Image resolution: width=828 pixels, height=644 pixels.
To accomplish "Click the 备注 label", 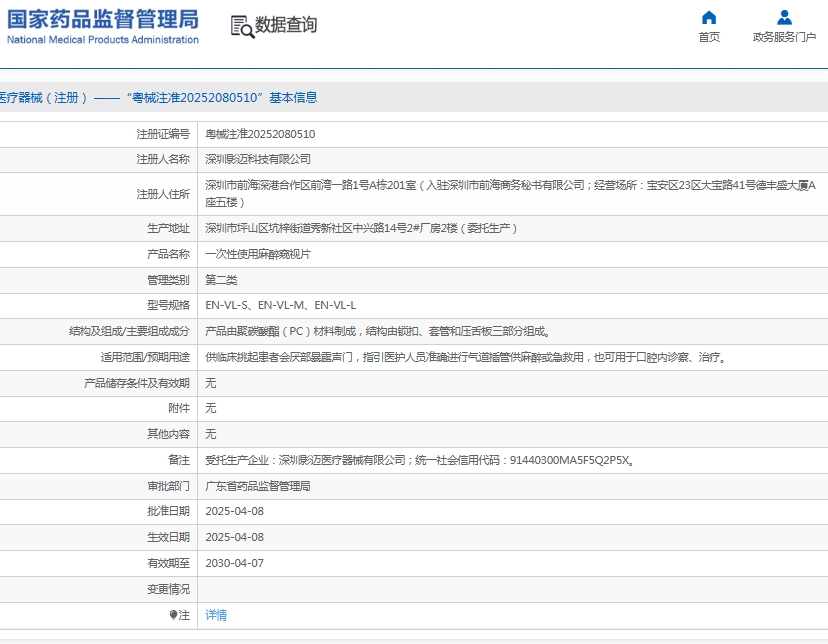I will [178, 460].
